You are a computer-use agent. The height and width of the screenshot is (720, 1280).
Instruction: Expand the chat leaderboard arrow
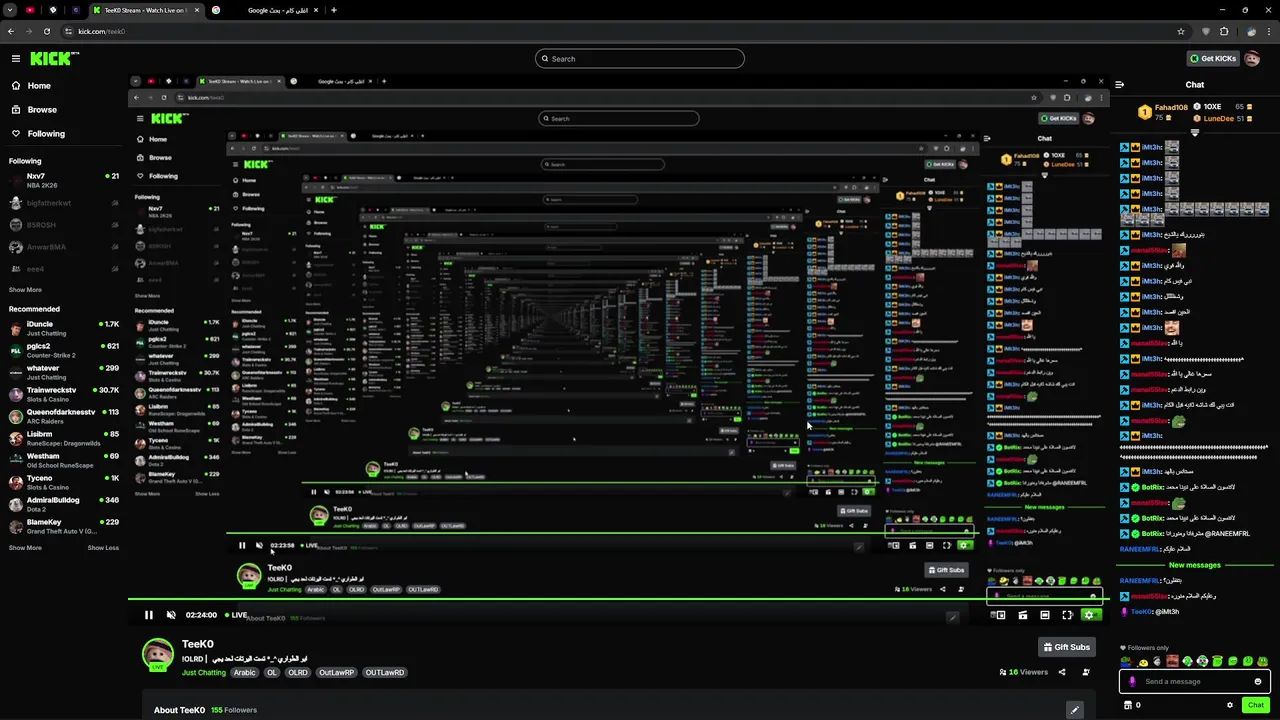1195,132
